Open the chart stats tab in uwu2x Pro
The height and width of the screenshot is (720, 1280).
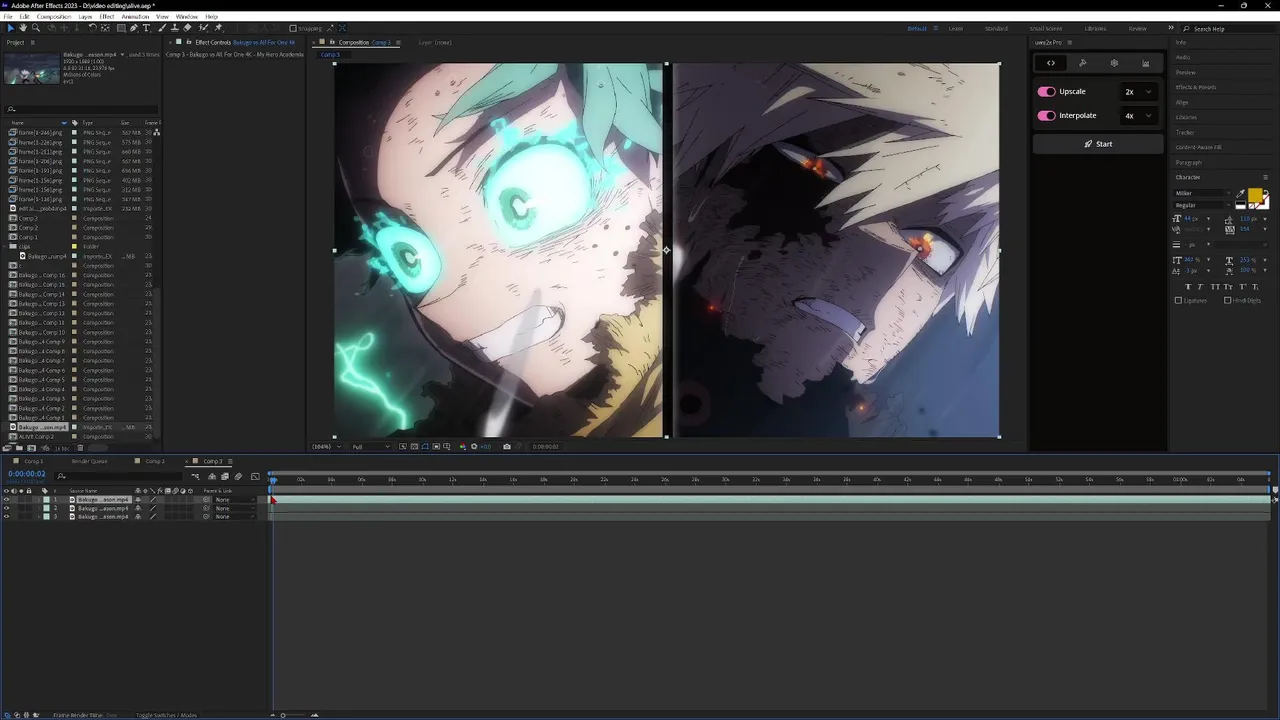[x=1146, y=63]
